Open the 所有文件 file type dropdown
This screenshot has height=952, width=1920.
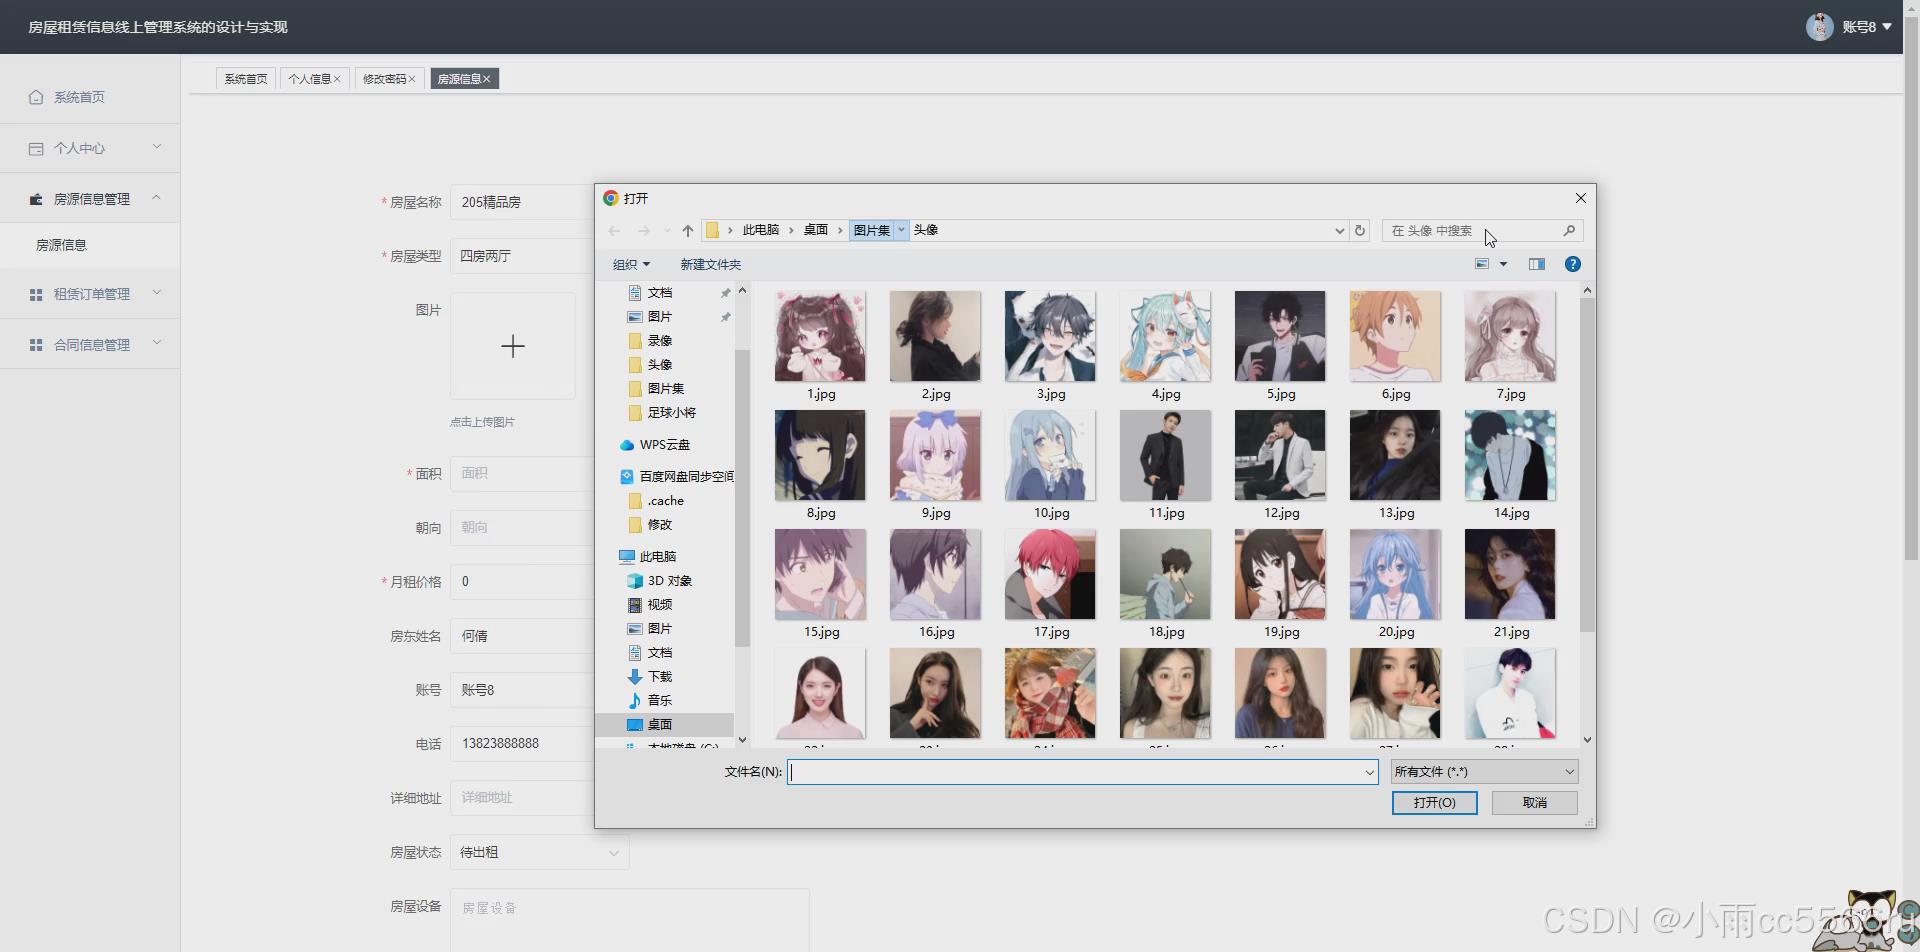(1485, 772)
